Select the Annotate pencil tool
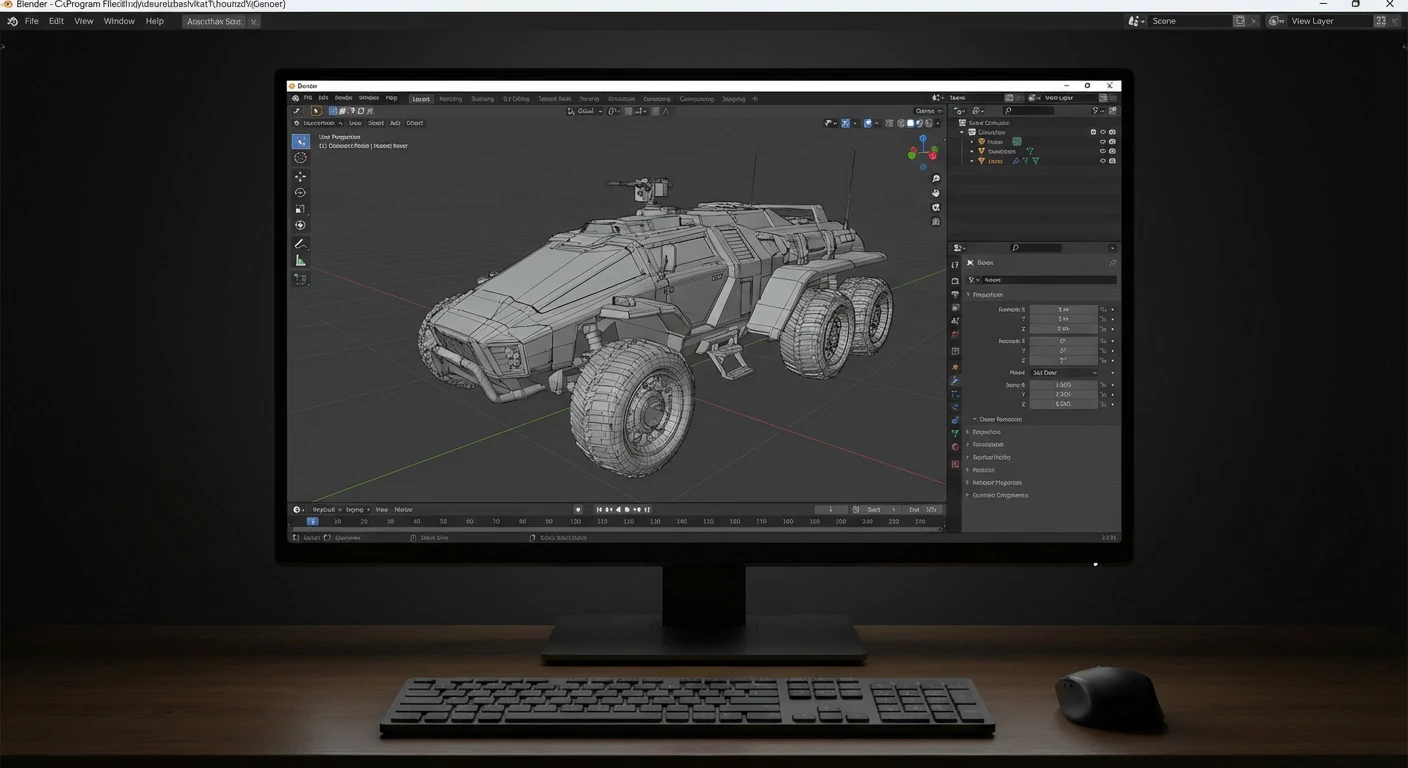The image size is (1408, 768). click(300, 244)
